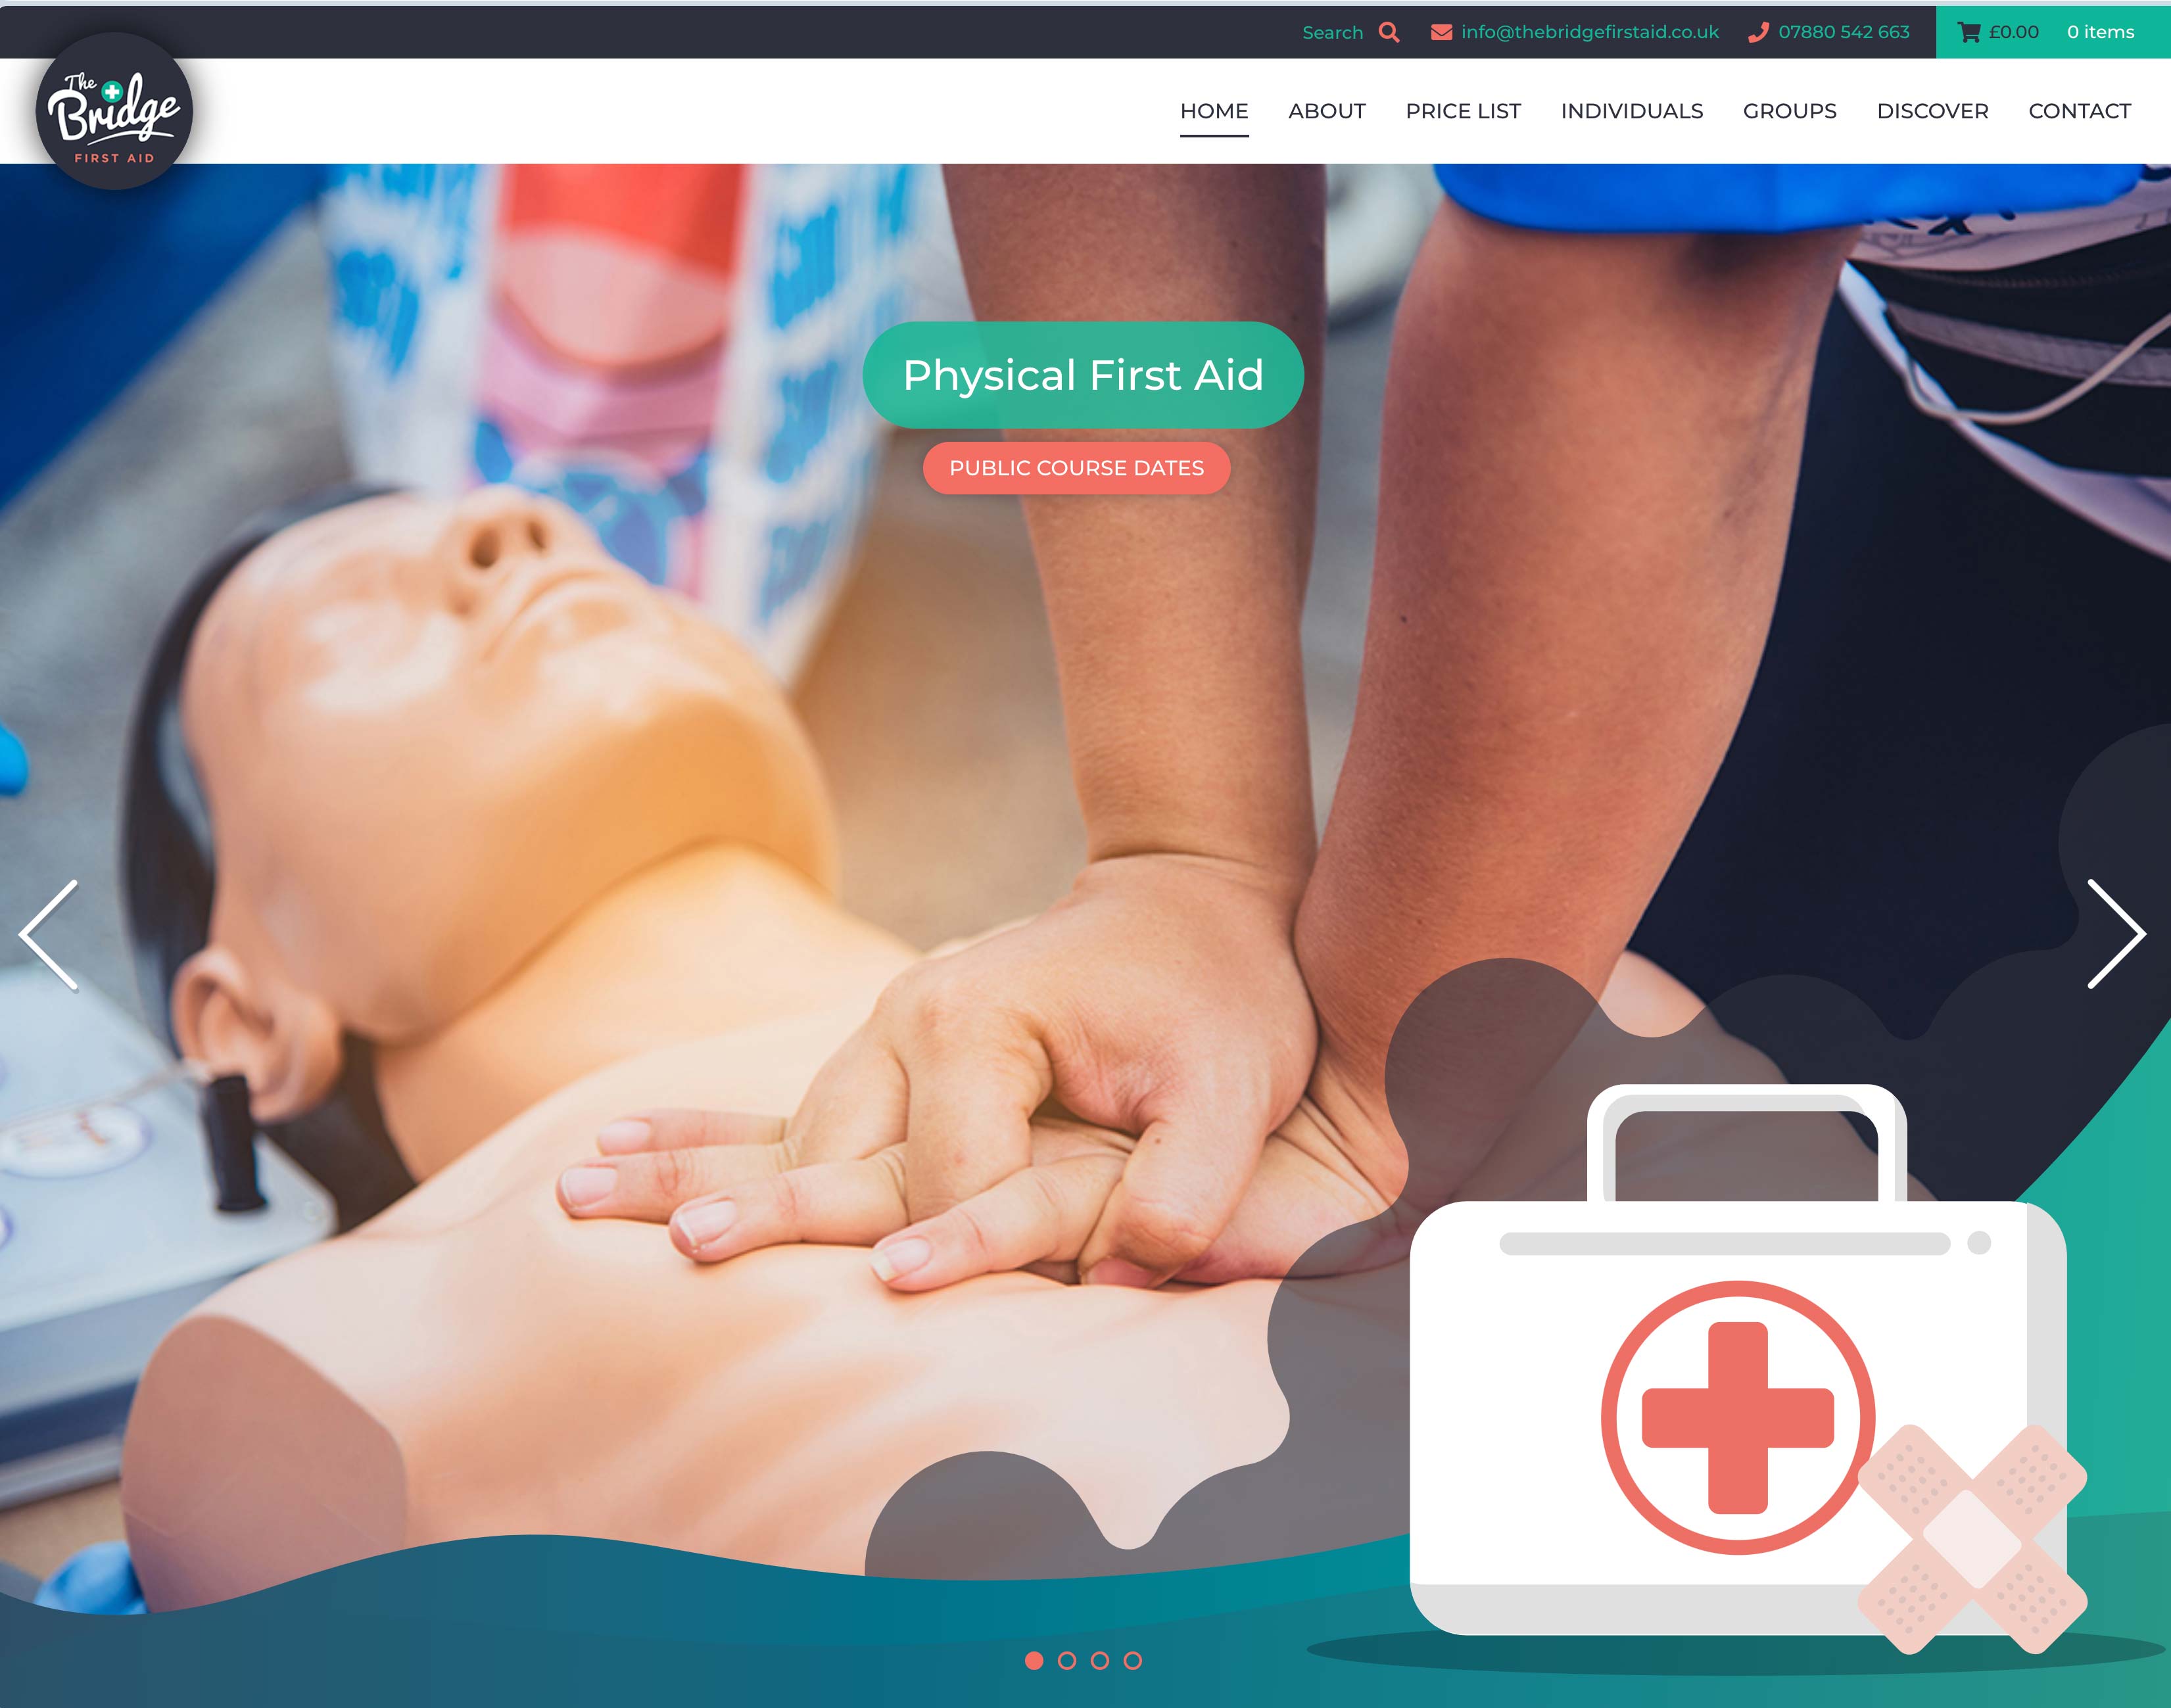Open the Contact menu item
This screenshot has width=2171, height=1708.
tap(2079, 111)
